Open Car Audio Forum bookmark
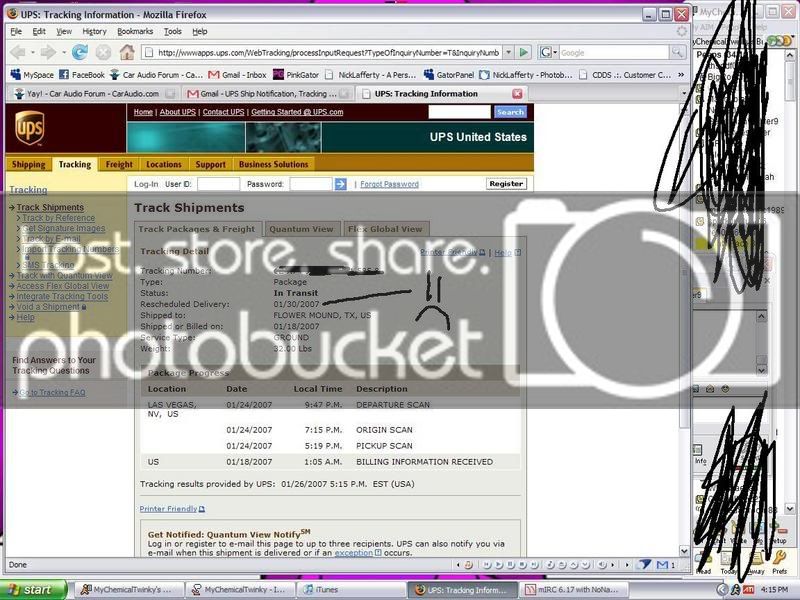Viewport: 800px width, 600px height. tap(156, 75)
